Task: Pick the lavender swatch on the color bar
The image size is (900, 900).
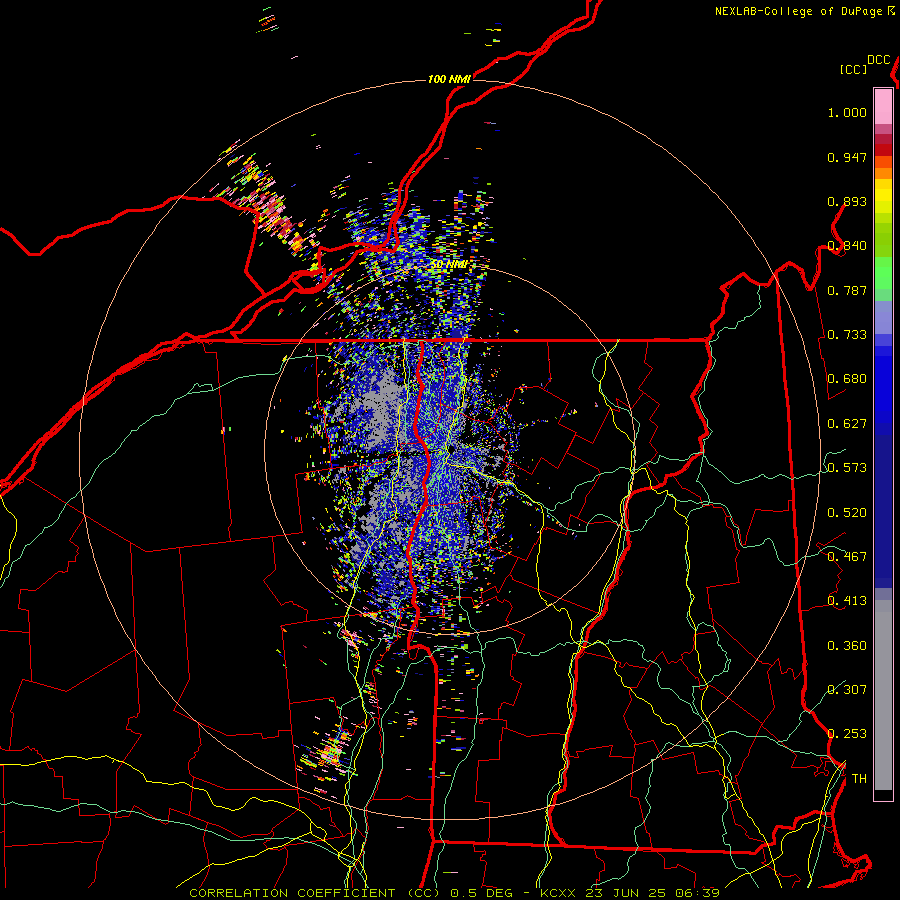Action: point(883,317)
